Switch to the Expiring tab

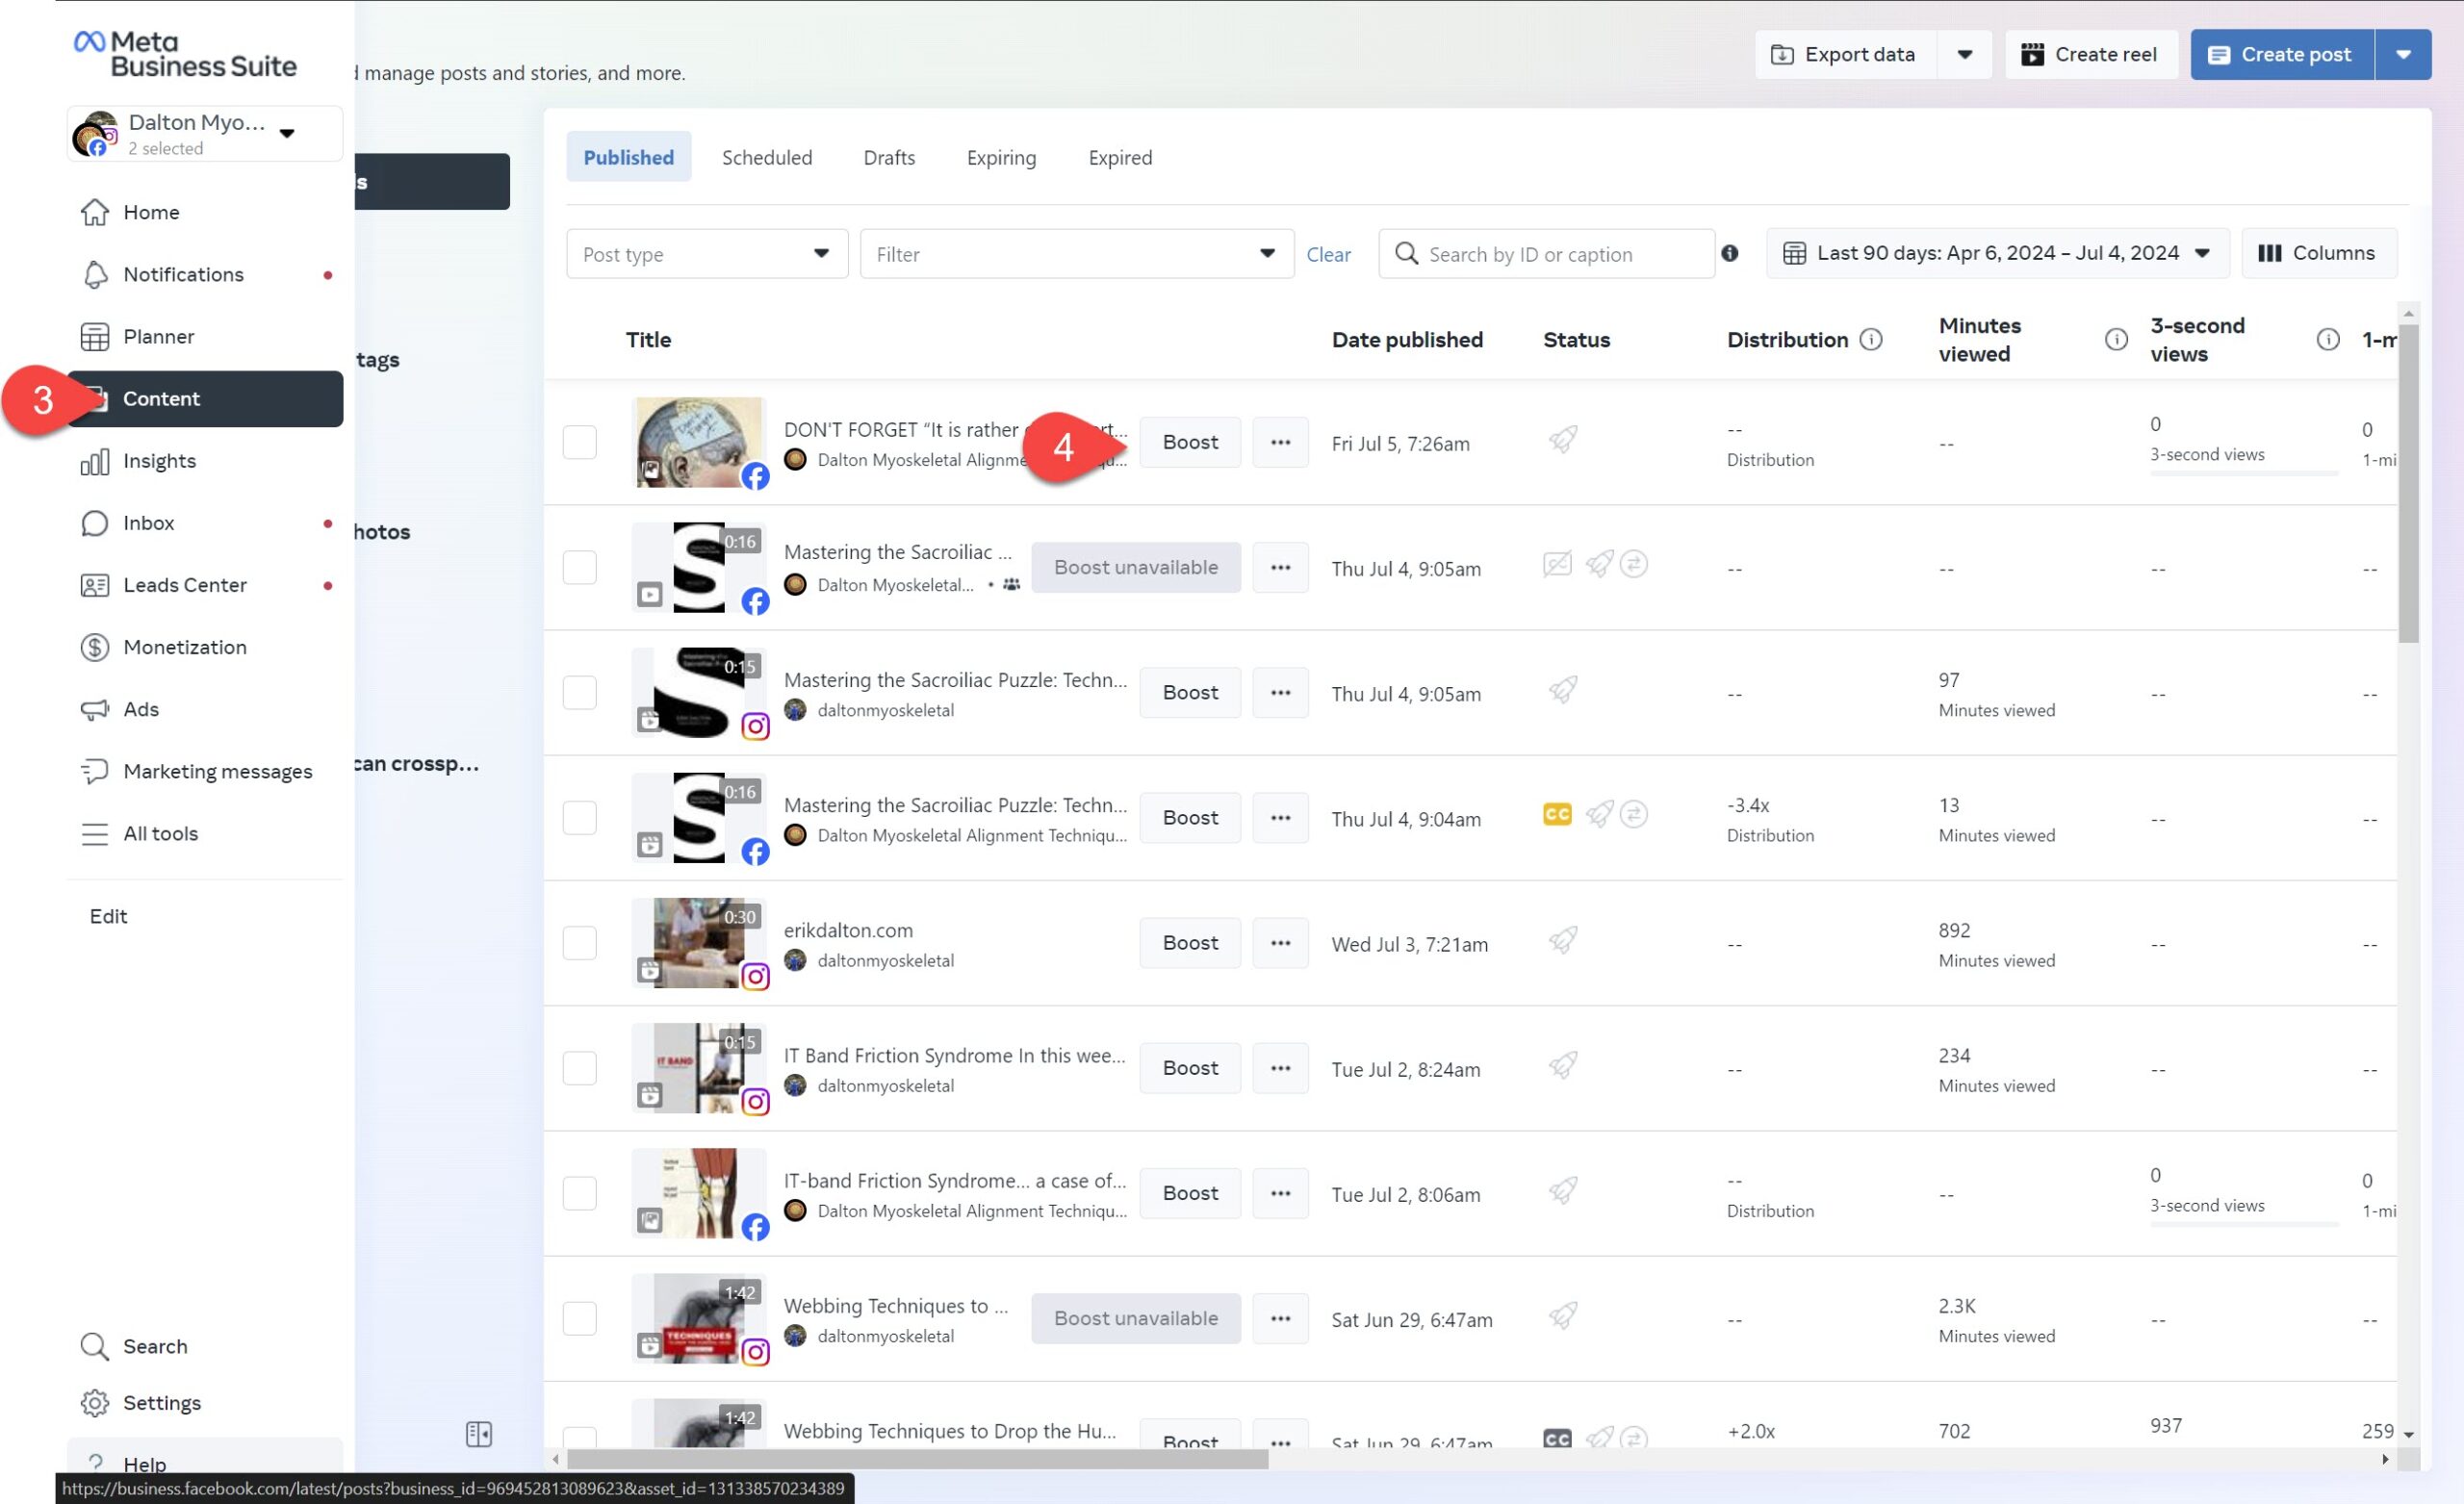(x=1001, y=157)
